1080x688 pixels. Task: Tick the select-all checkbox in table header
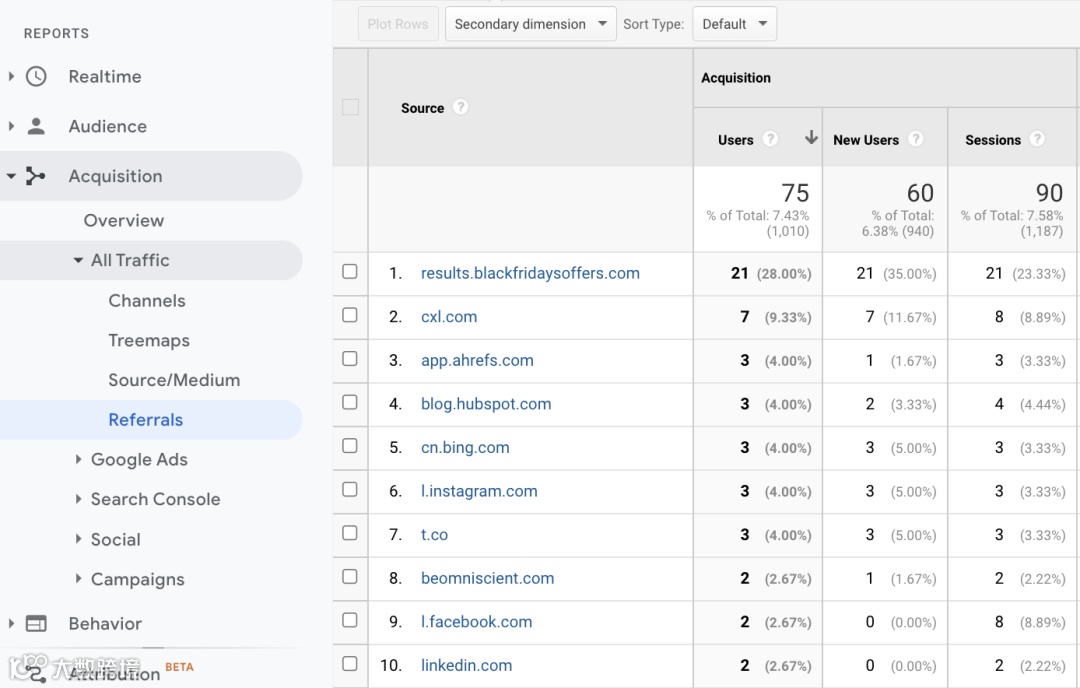pos(350,107)
